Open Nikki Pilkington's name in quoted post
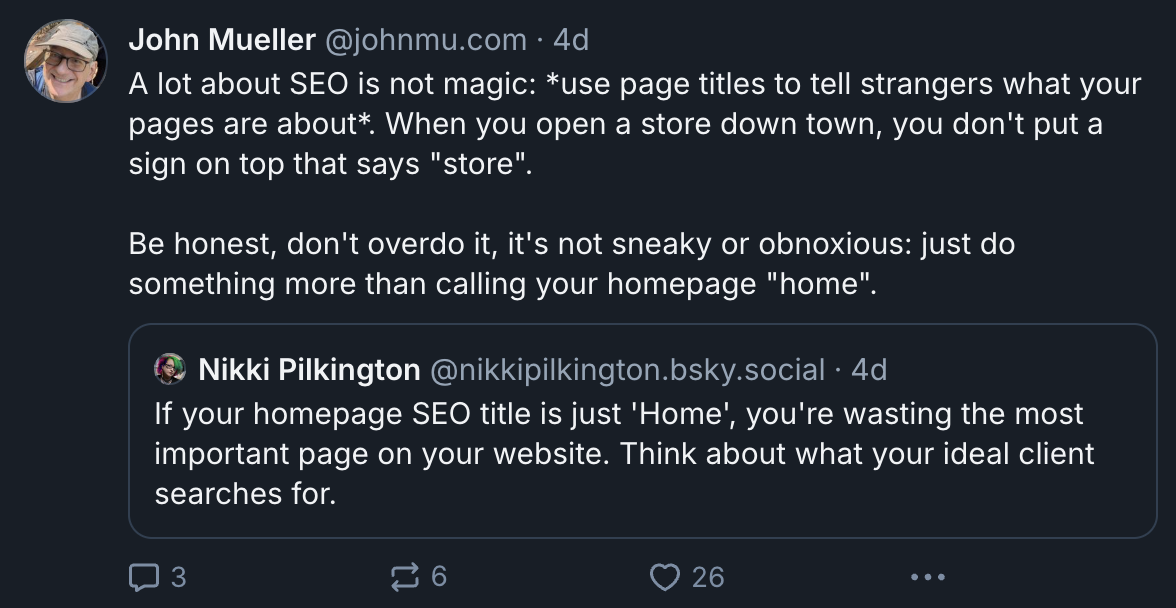Viewport: 1176px width, 608px height. (x=309, y=370)
